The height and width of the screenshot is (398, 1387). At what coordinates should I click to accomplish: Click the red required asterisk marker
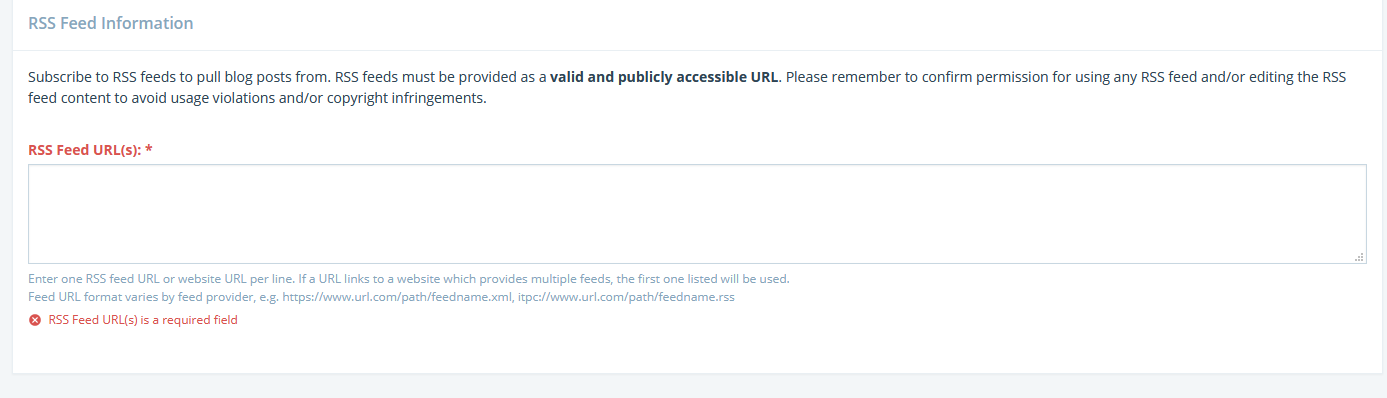point(148,150)
